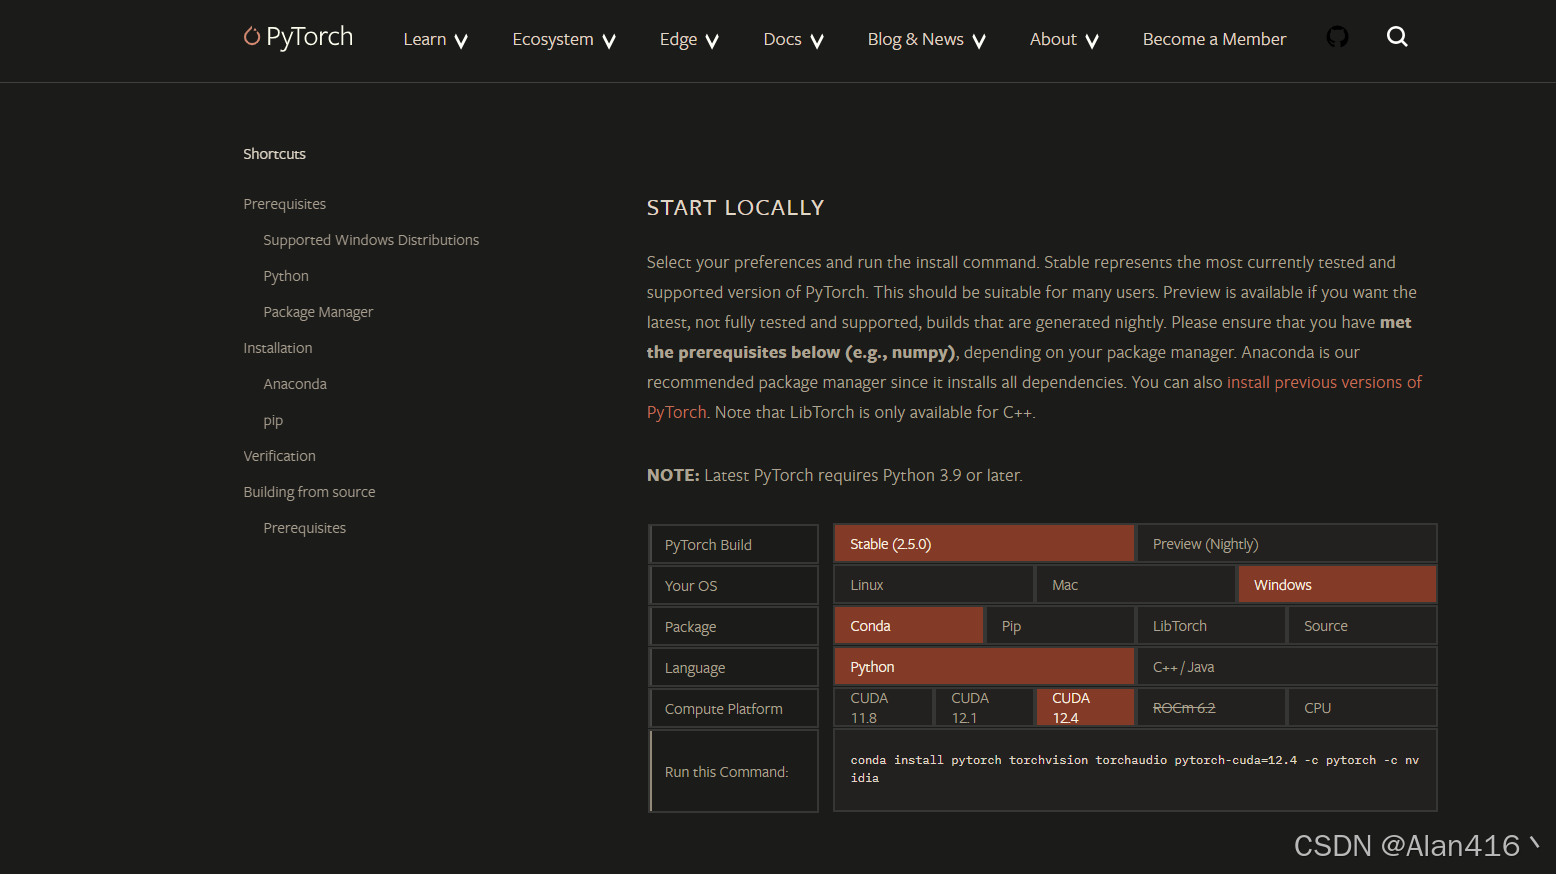Screen dimensions: 1556x874
Task: Open the search magnifier icon
Action: [x=1397, y=37]
